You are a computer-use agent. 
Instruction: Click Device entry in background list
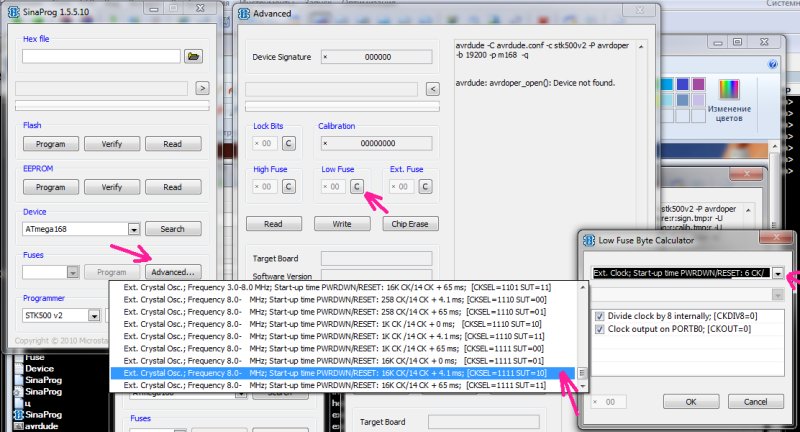(39, 368)
